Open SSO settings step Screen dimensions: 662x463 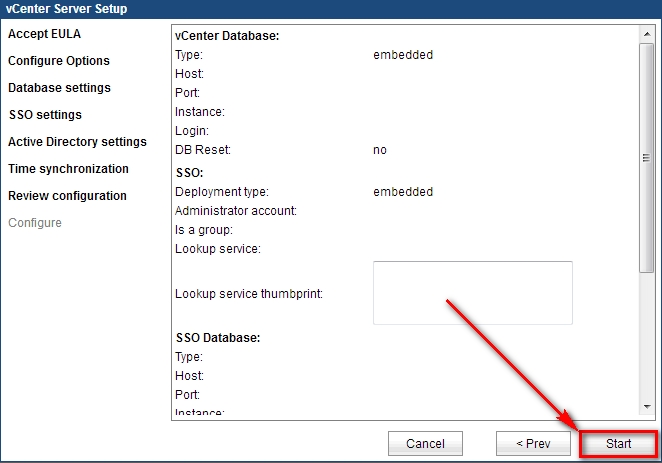[x=45, y=115]
